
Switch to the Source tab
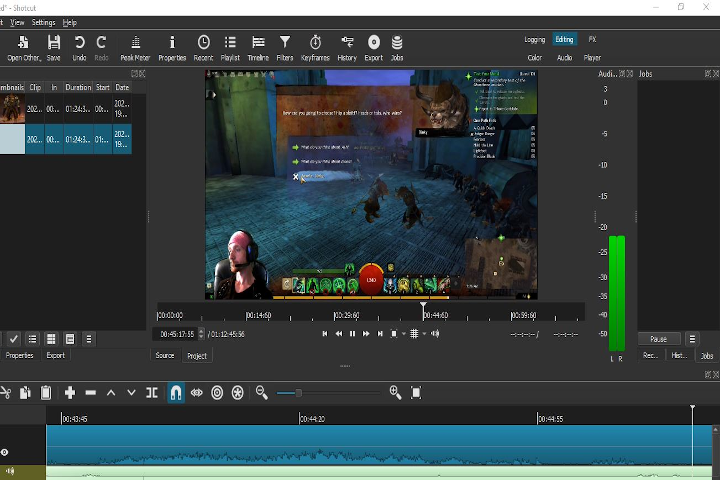pos(165,356)
